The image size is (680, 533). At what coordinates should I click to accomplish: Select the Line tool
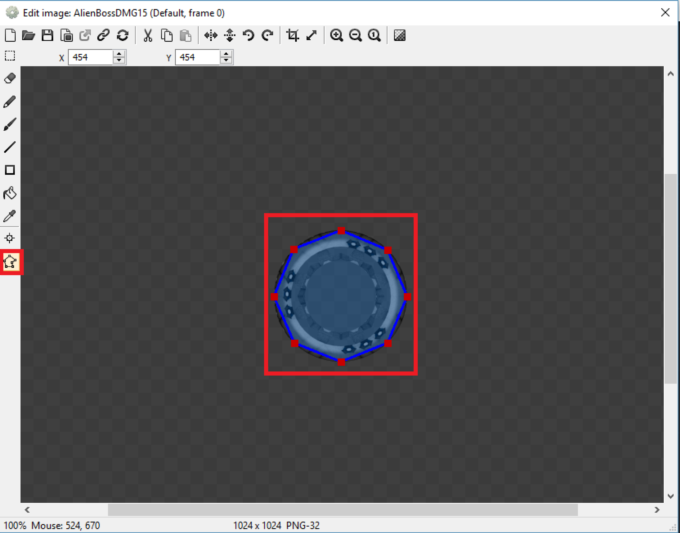[x=10, y=147]
